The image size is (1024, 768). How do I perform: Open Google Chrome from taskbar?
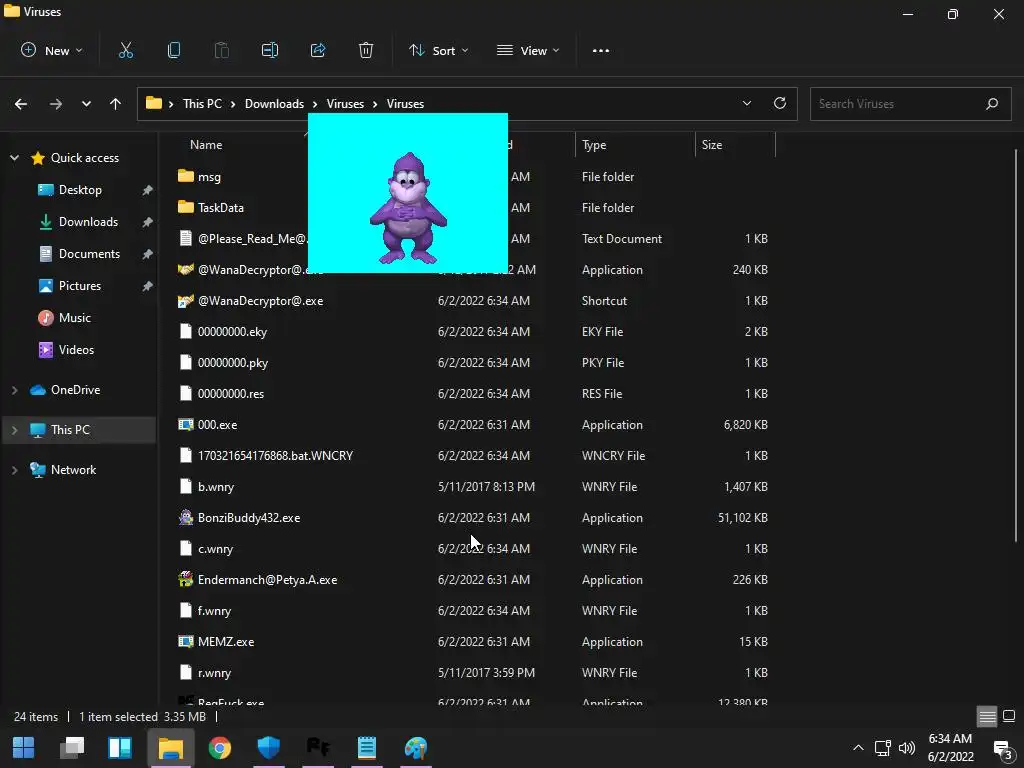tap(220, 748)
